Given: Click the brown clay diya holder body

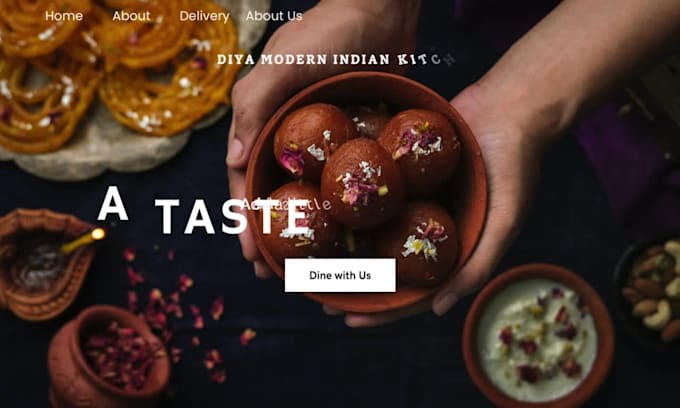Looking at the screenshot, I should click(x=43, y=264).
